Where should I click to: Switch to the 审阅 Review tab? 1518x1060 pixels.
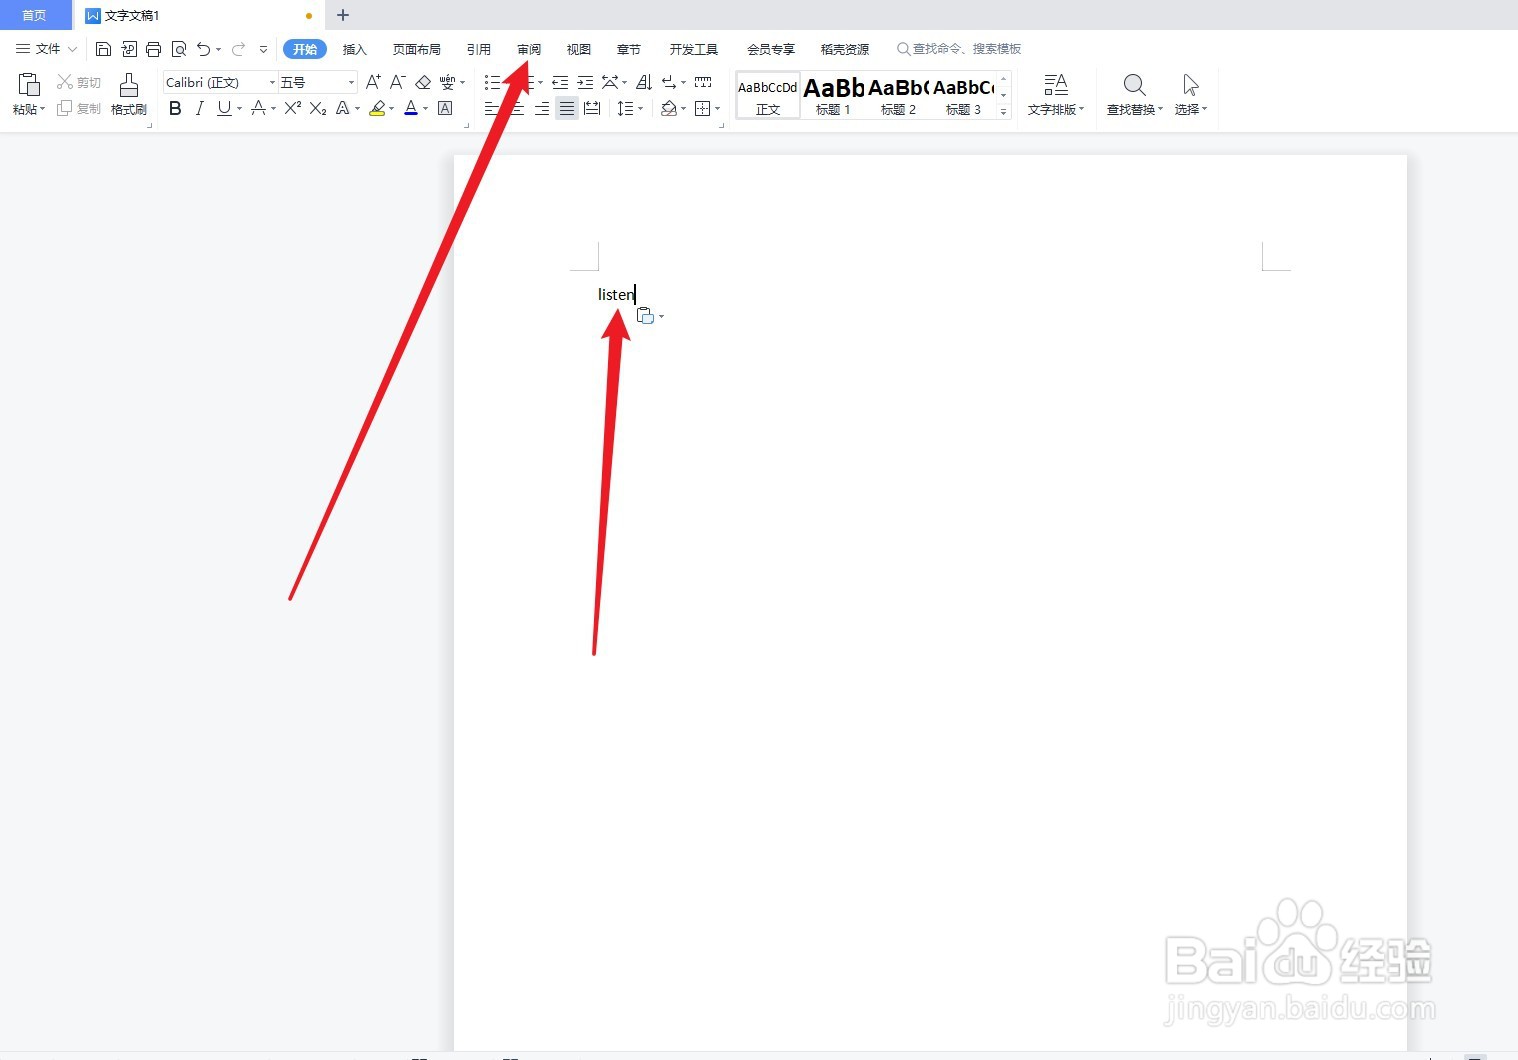[529, 49]
